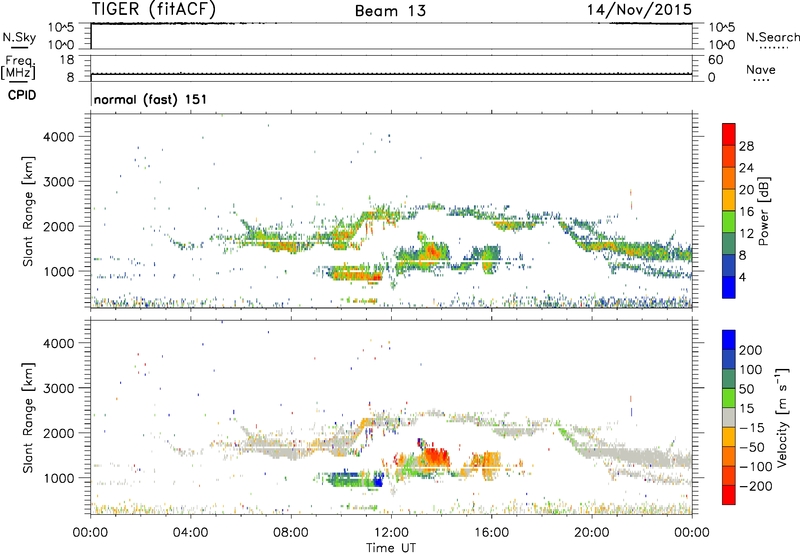Click the velocity colorbar tick 200
The width and height of the screenshot is (800, 554).
(x=751, y=350)
